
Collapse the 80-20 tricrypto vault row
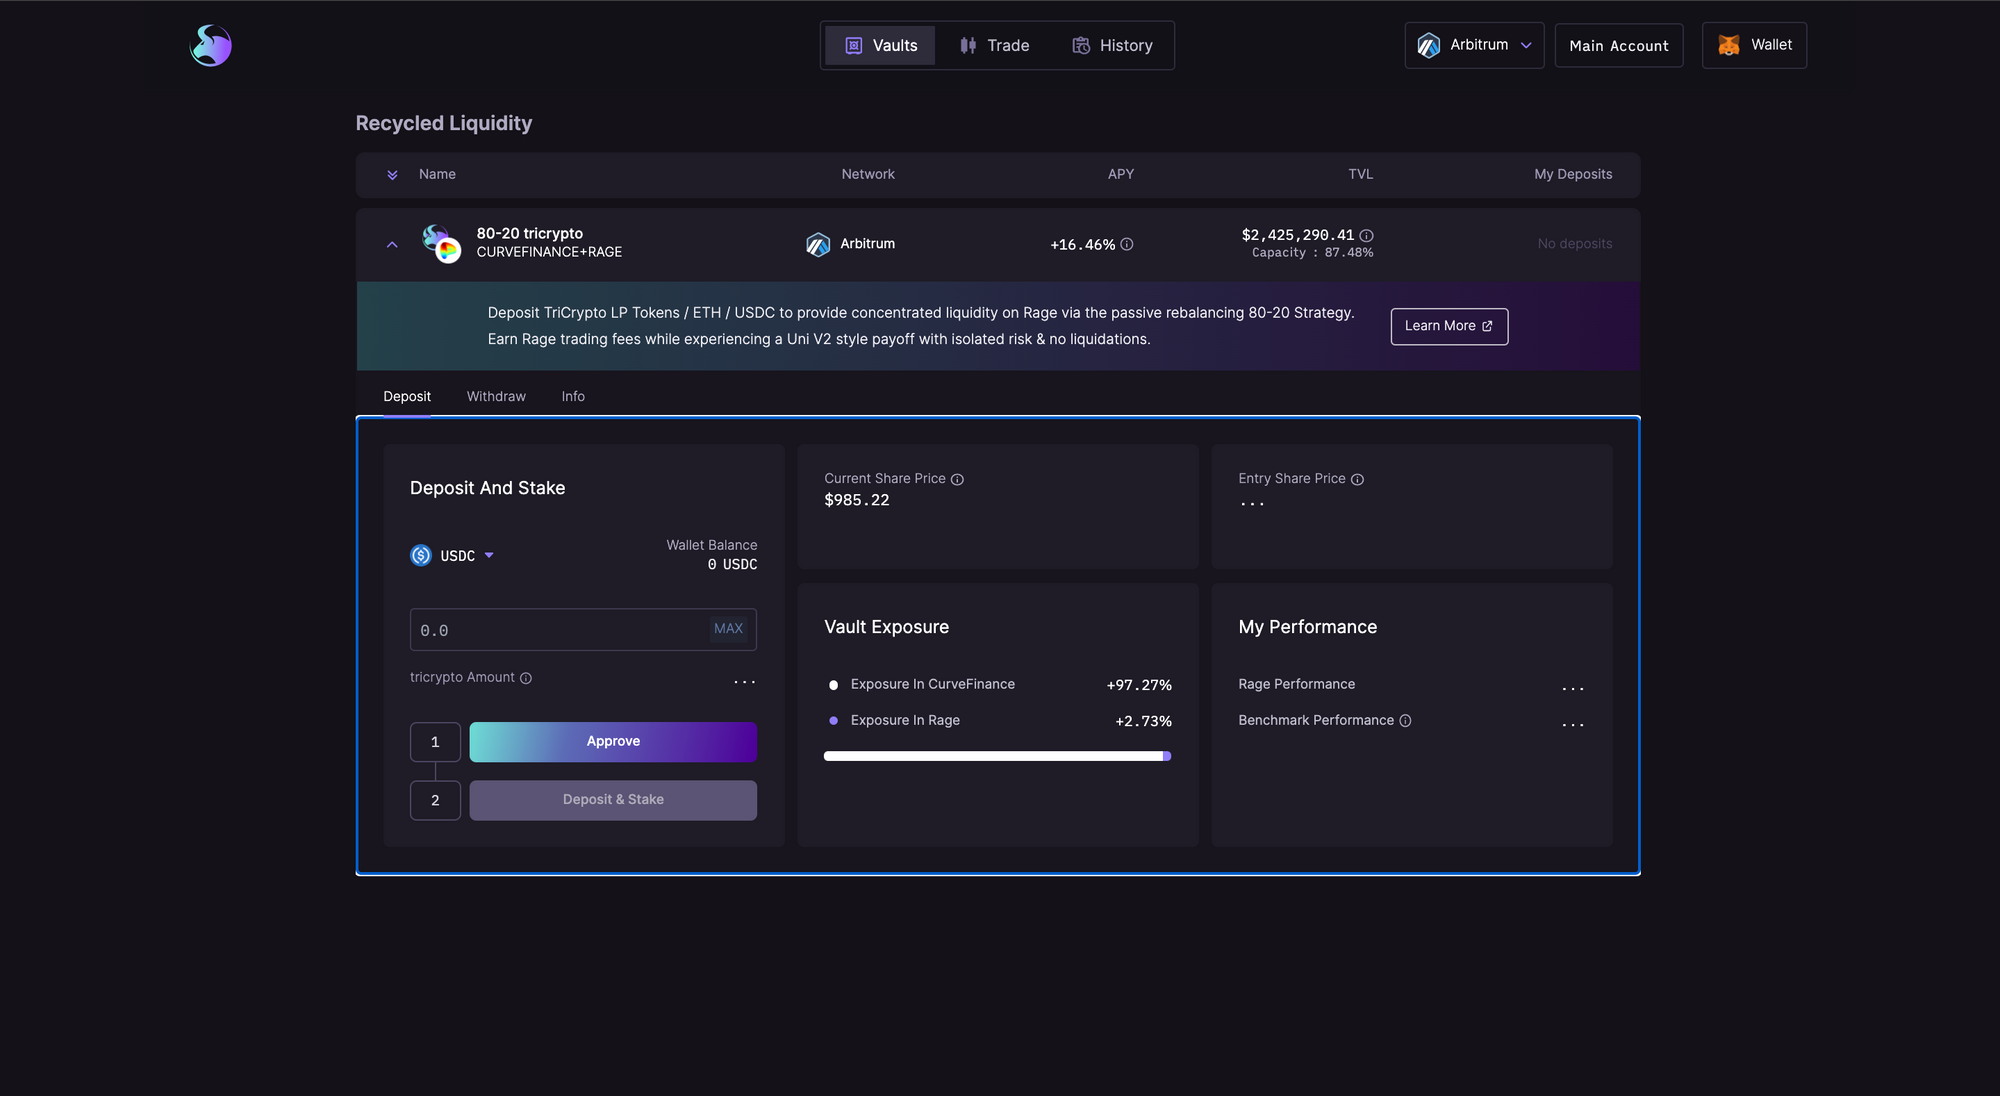coord(392,244)
